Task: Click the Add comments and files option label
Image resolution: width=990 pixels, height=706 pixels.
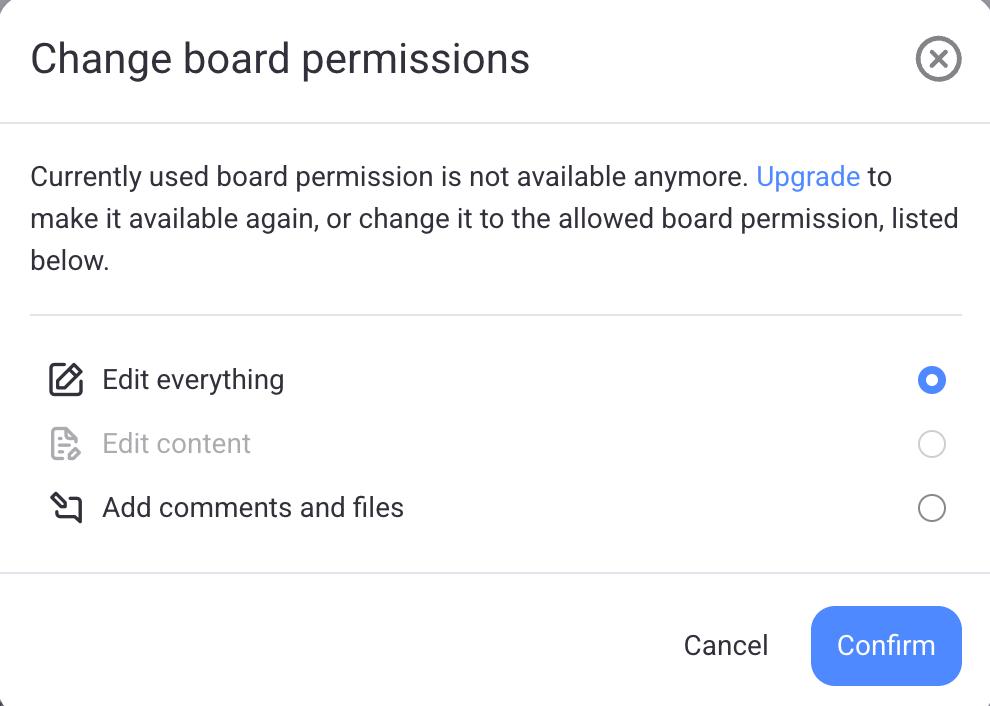Action: click(252, 508)
